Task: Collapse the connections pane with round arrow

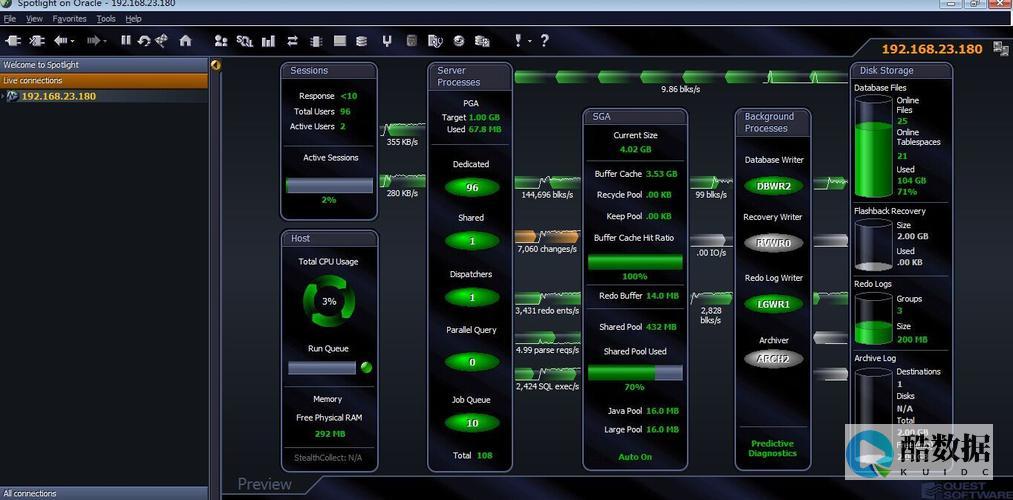Action: (x=216, y=64)
